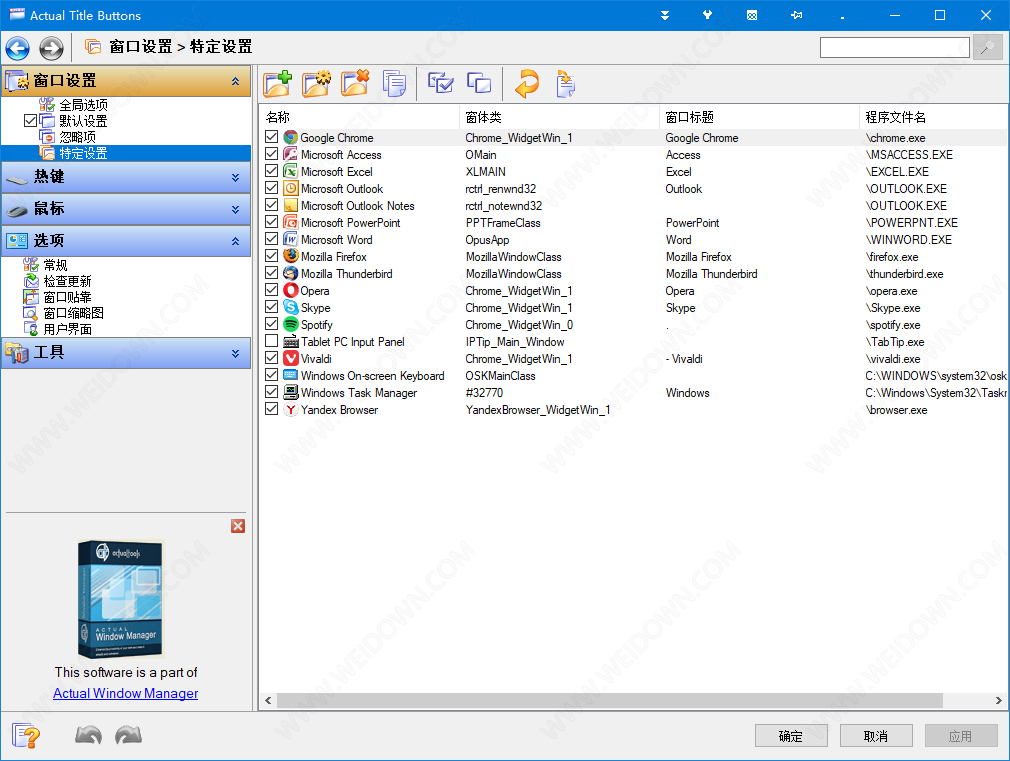The image size is (1010, 761).
Task: Click the Vivaldi row icon
Action: (x=291, y=358)
